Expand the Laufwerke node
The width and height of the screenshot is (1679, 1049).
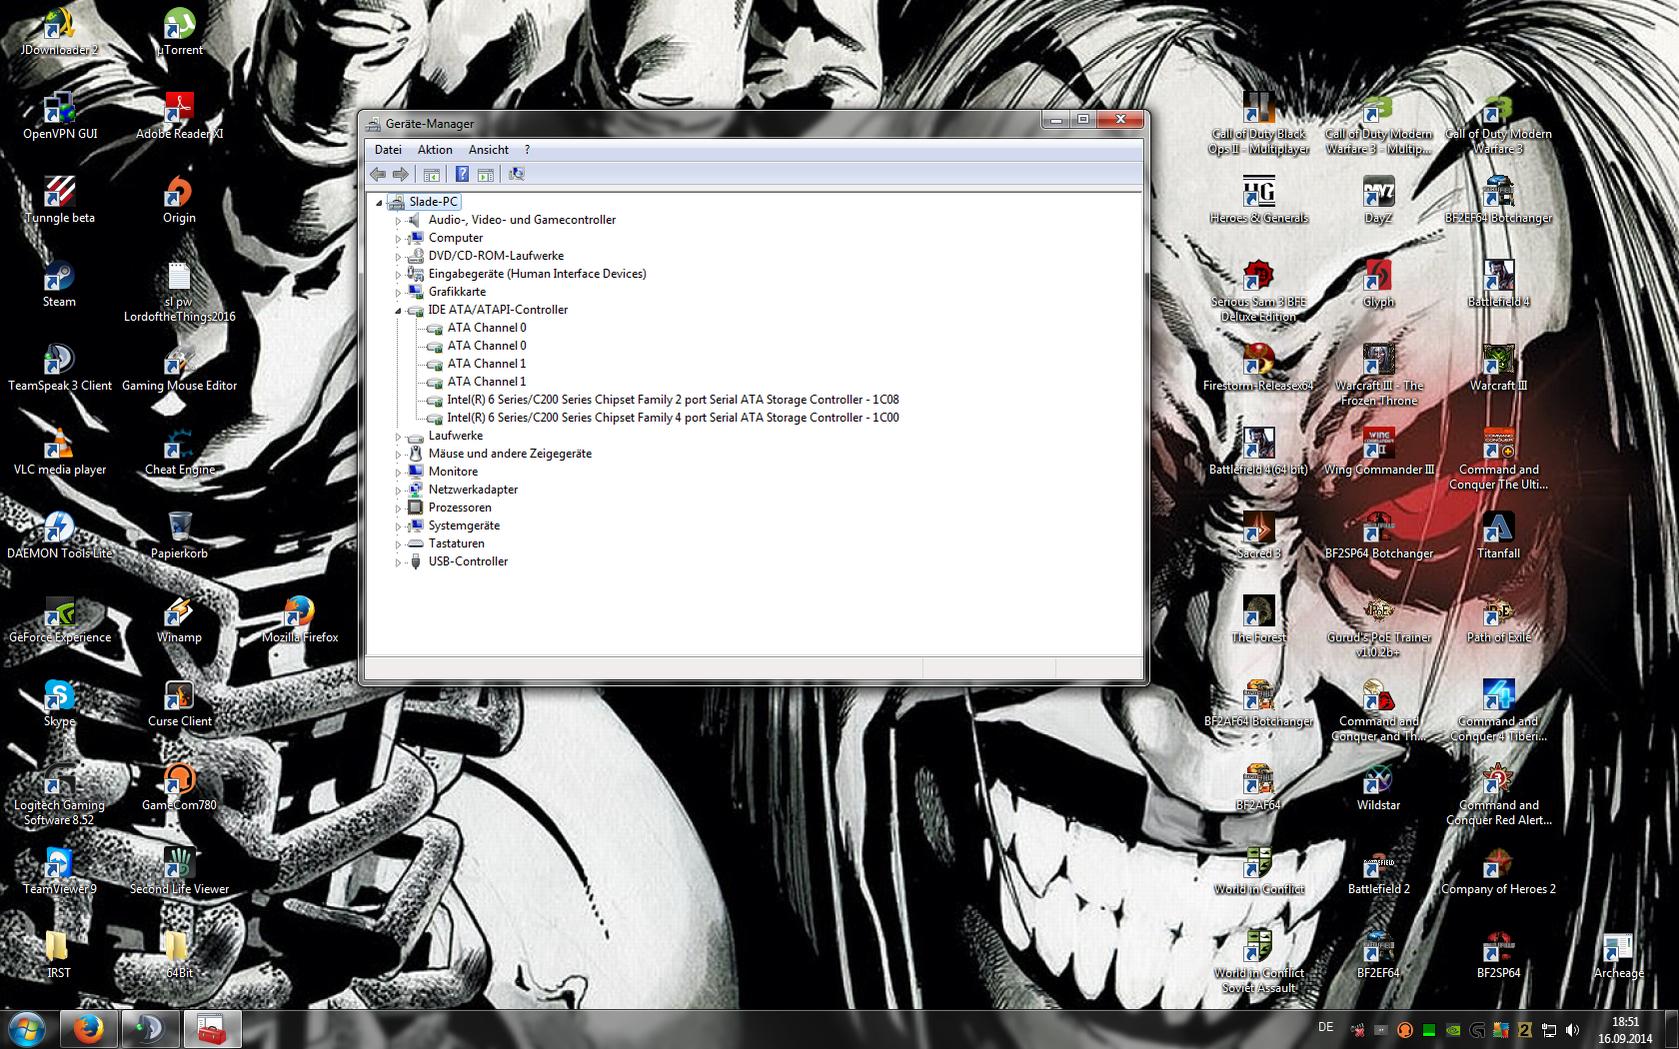(398, 436)
